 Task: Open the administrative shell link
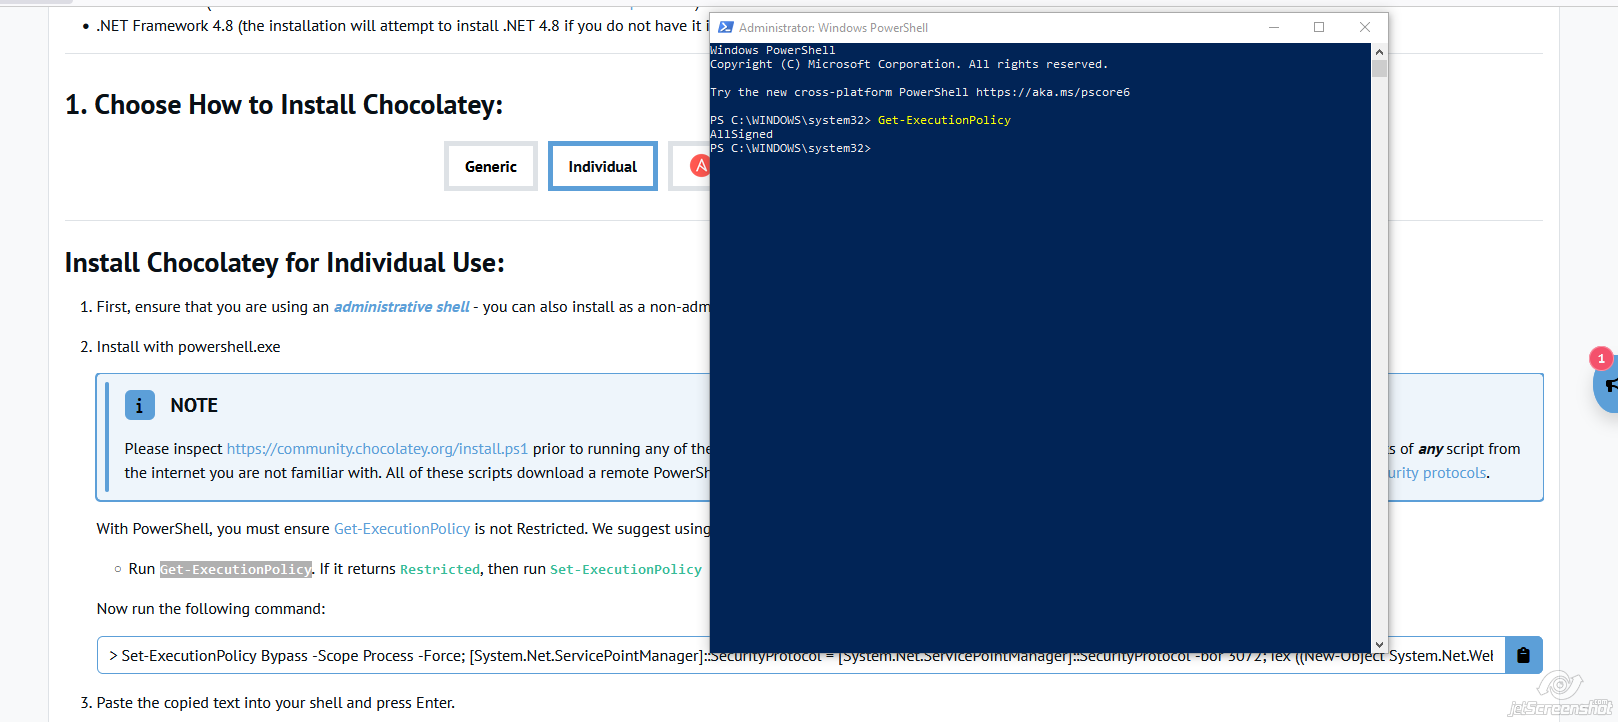[401, 307]
